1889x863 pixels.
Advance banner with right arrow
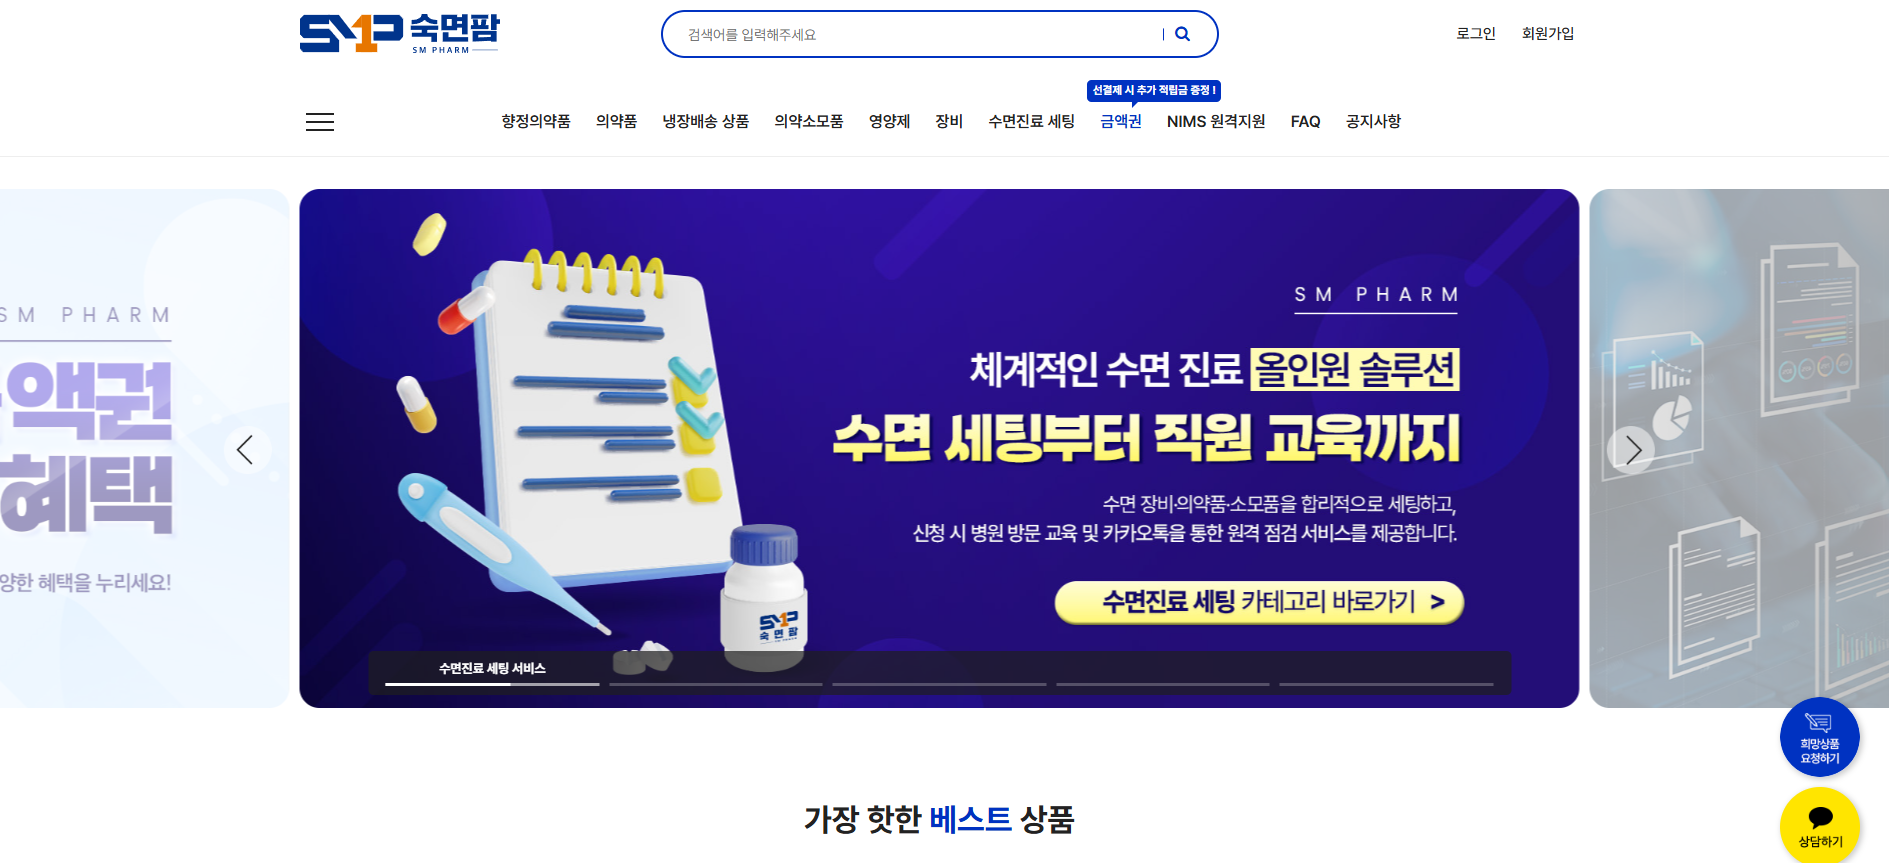click(1631, 450)
